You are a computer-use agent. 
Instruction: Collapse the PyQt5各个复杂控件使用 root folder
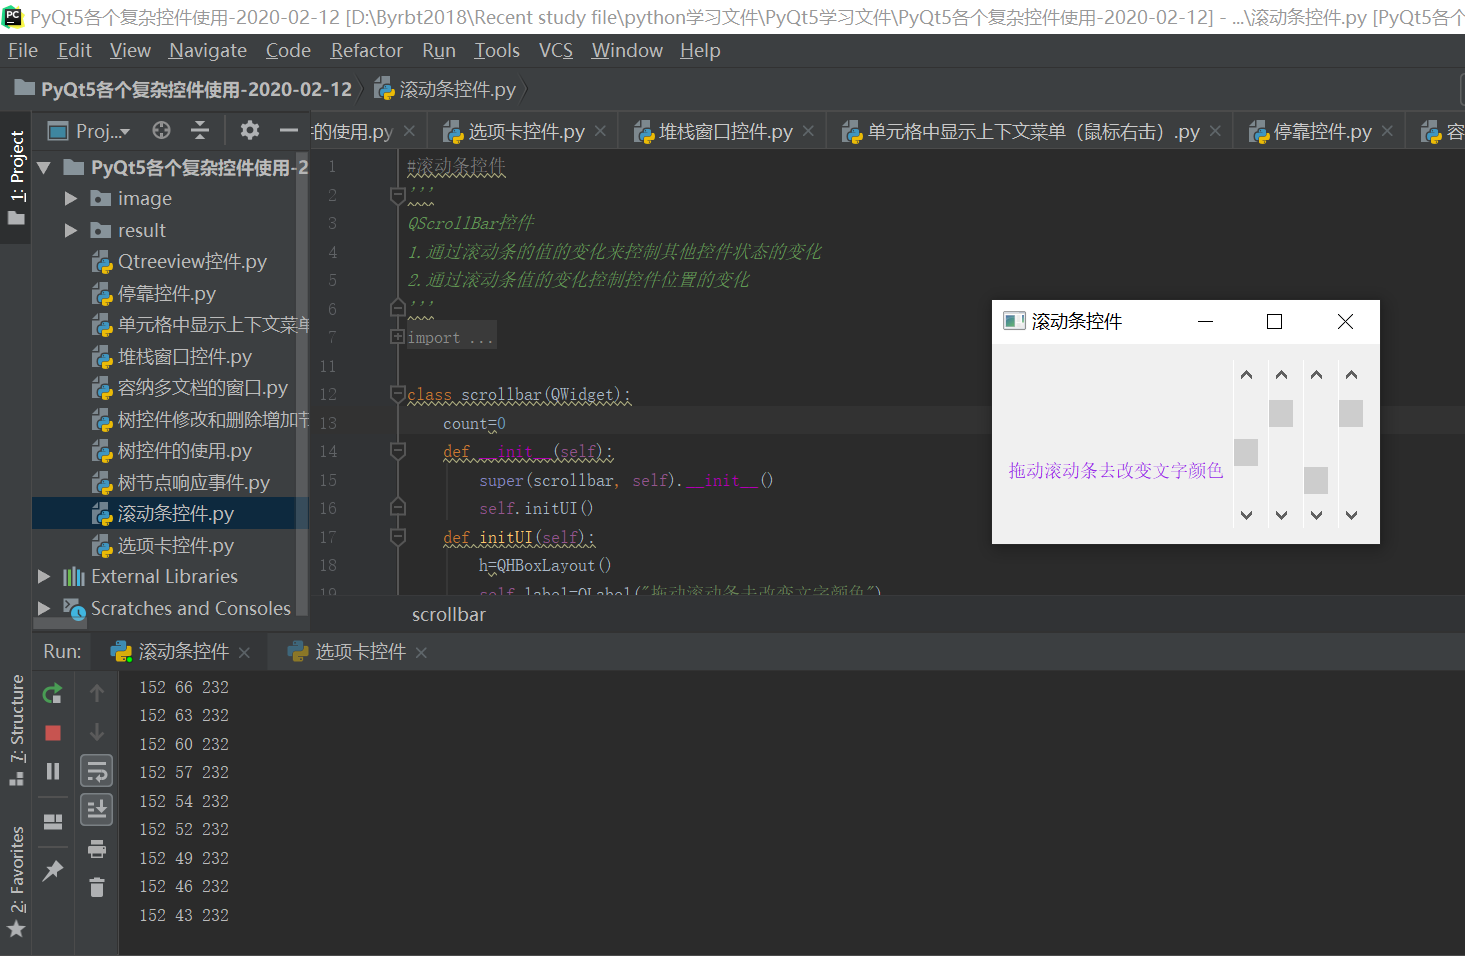[44, 167]
